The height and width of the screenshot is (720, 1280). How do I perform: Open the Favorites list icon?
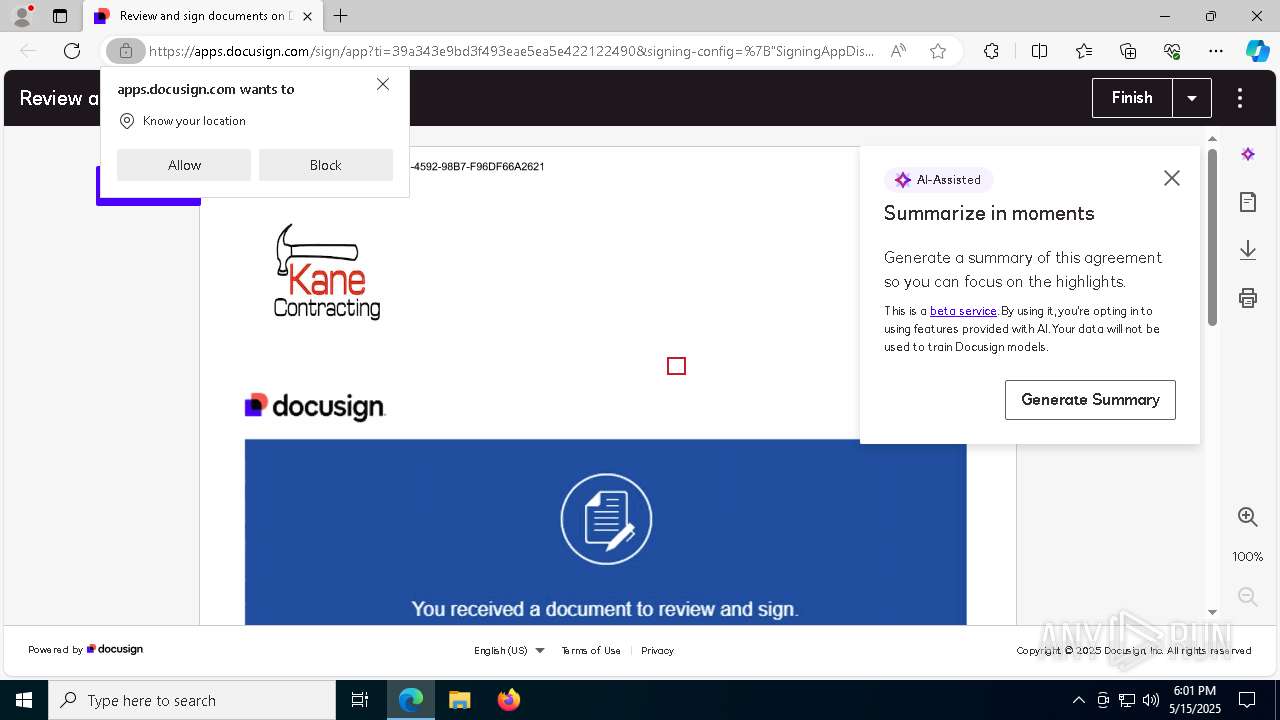click(x=1084, y=51)
